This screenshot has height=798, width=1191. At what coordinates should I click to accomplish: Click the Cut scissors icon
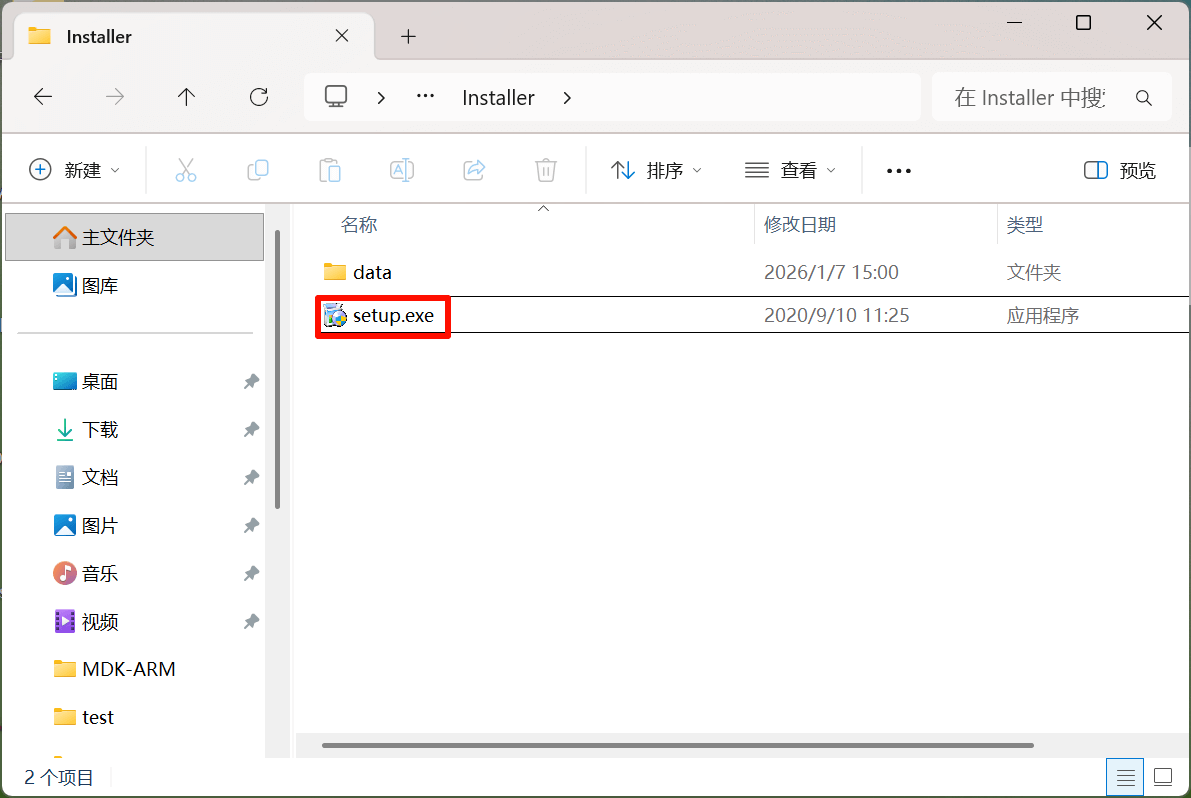pos(186,170)
